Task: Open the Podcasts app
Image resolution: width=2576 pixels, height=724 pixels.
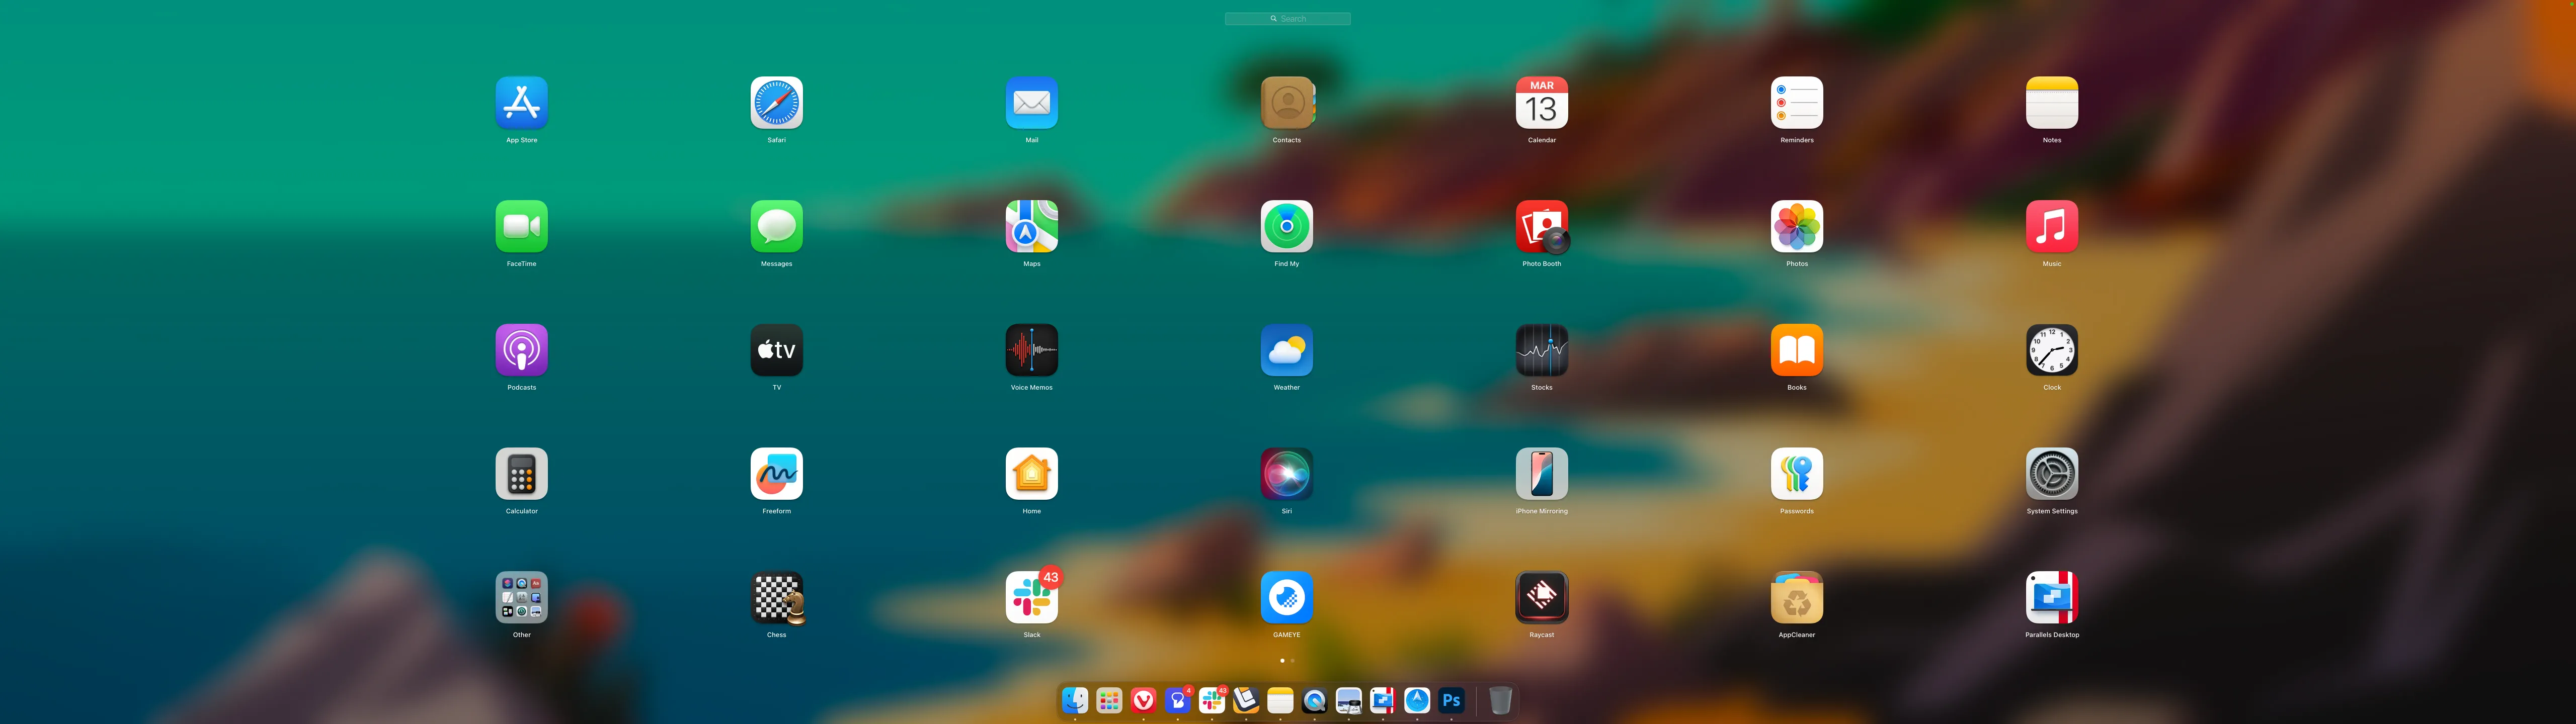Action: click(521, 350)
